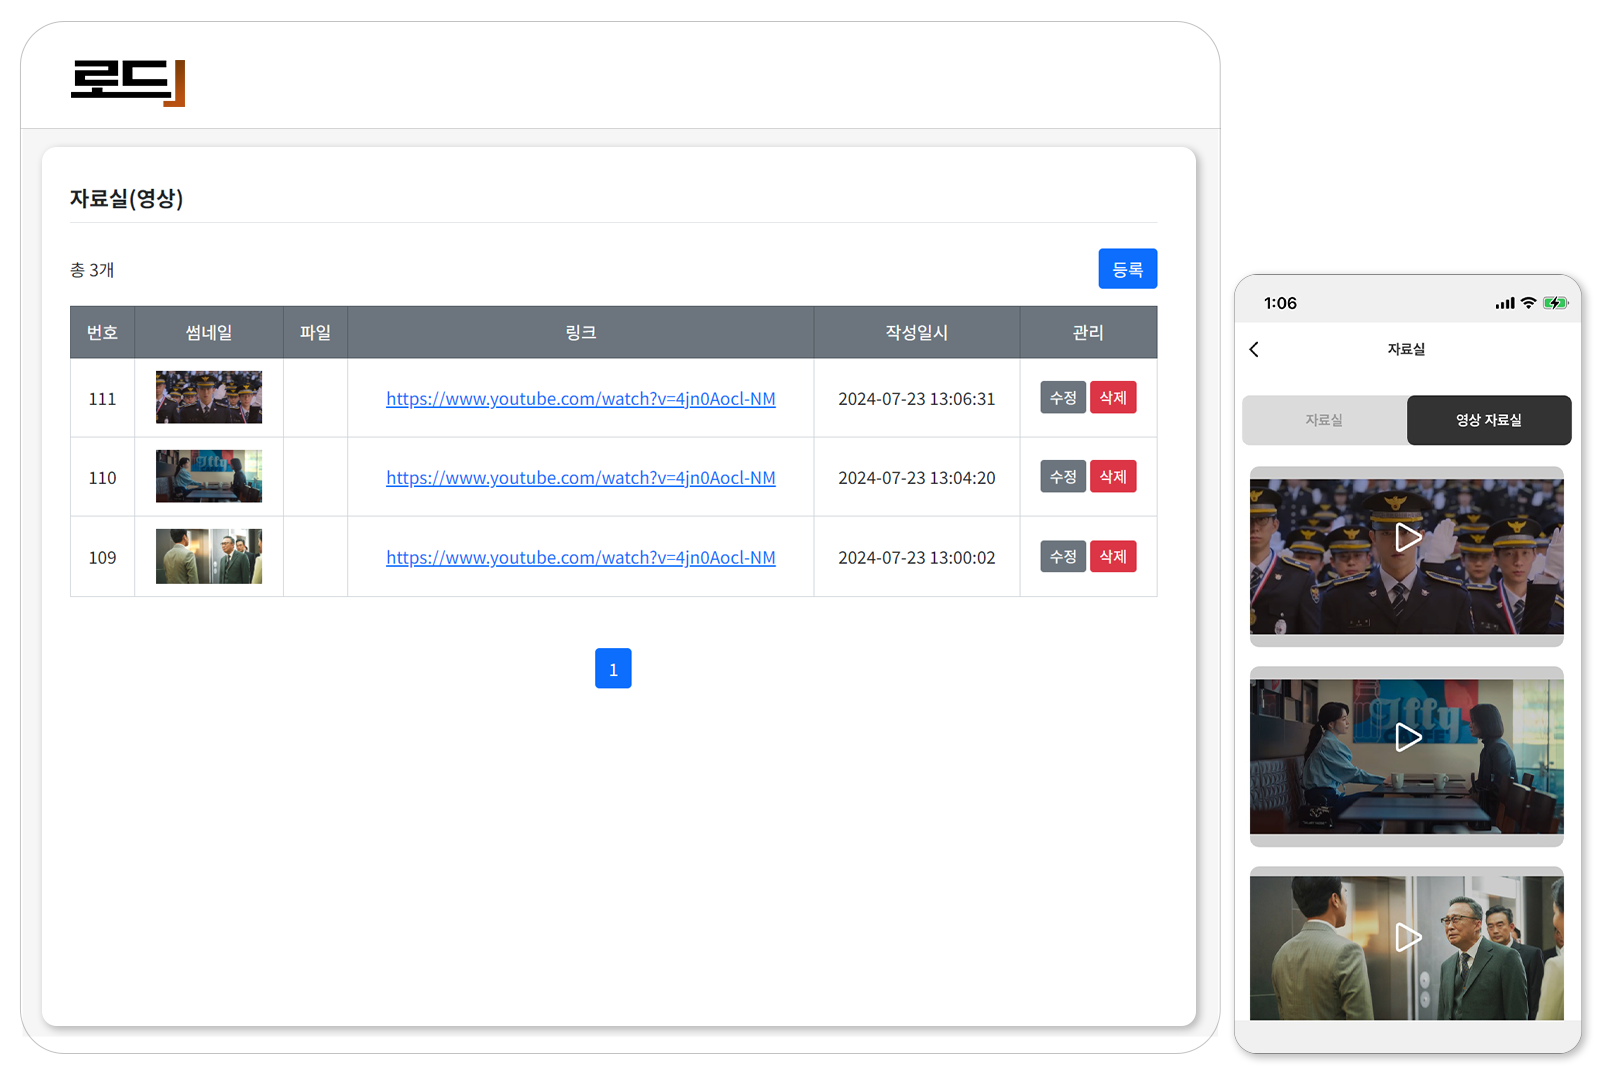Tap the 자료실 title in the mobile header
The width and height of the screenshot is (1607, 1080).
click(1406, 349)
